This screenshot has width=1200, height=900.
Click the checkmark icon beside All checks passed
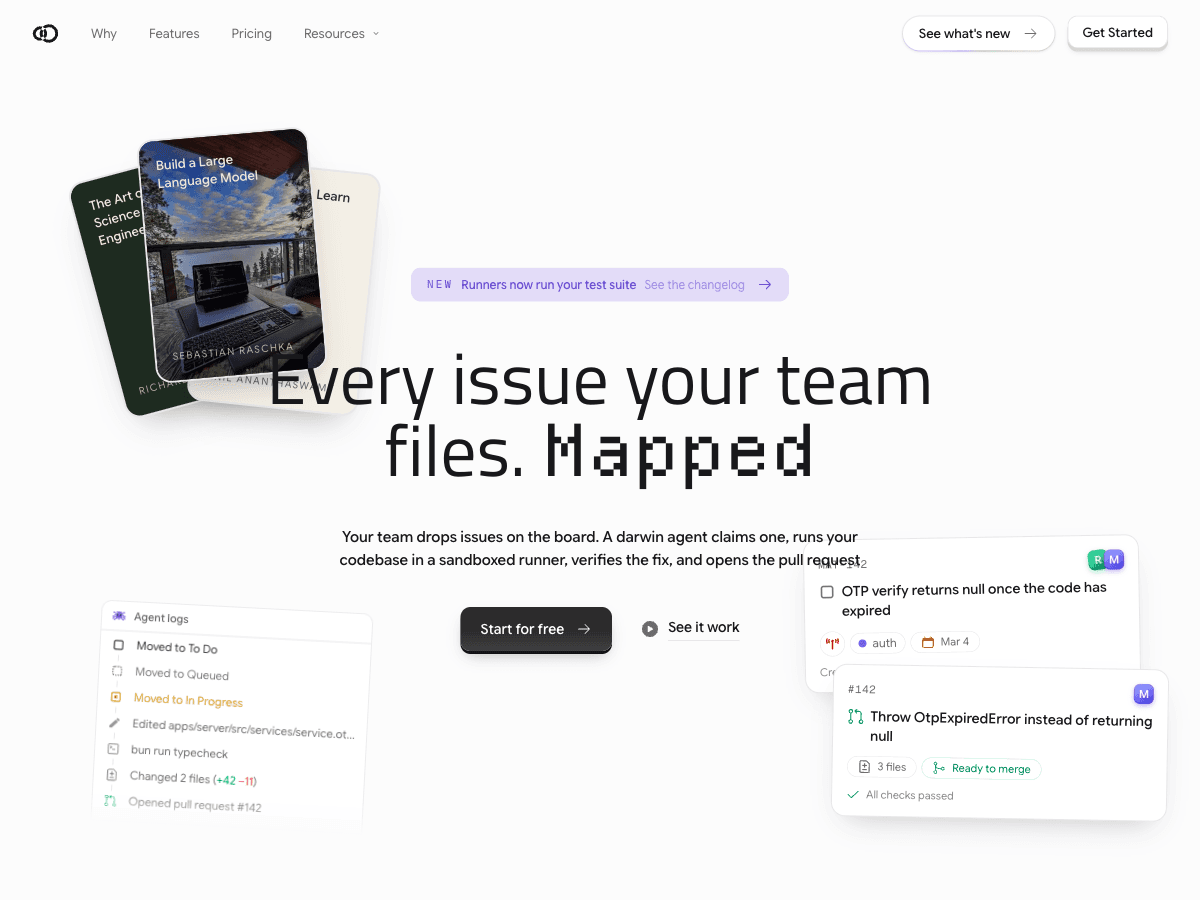[853, 795]
